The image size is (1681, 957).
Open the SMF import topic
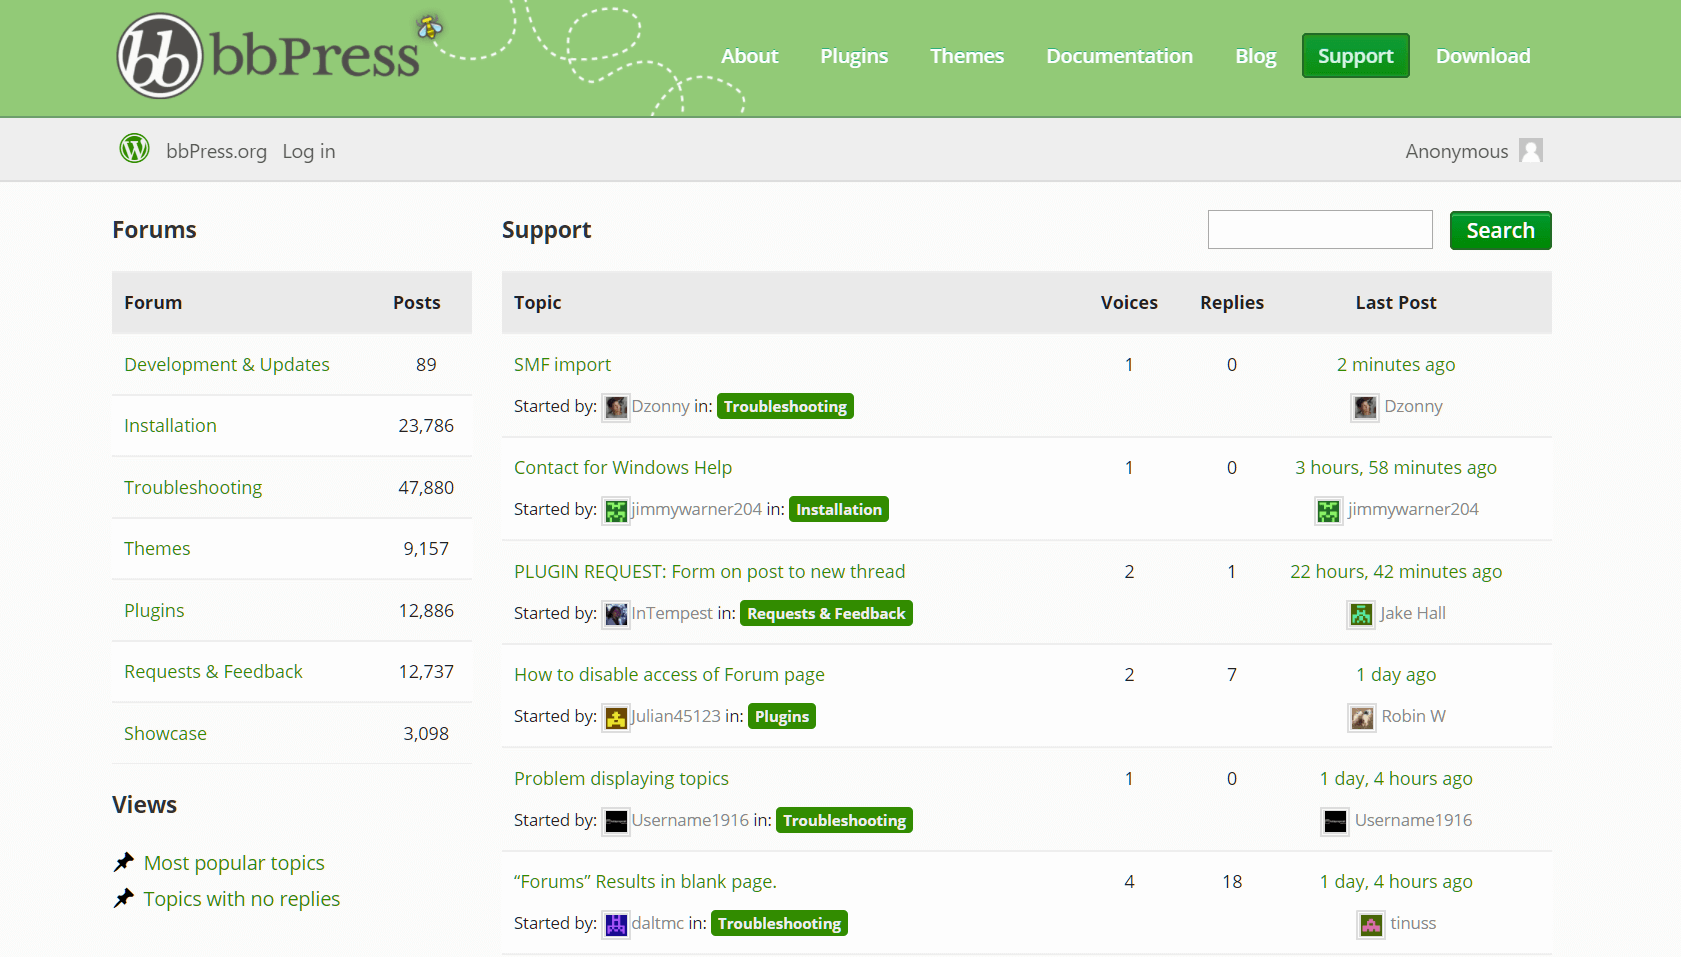click(562, 364)
